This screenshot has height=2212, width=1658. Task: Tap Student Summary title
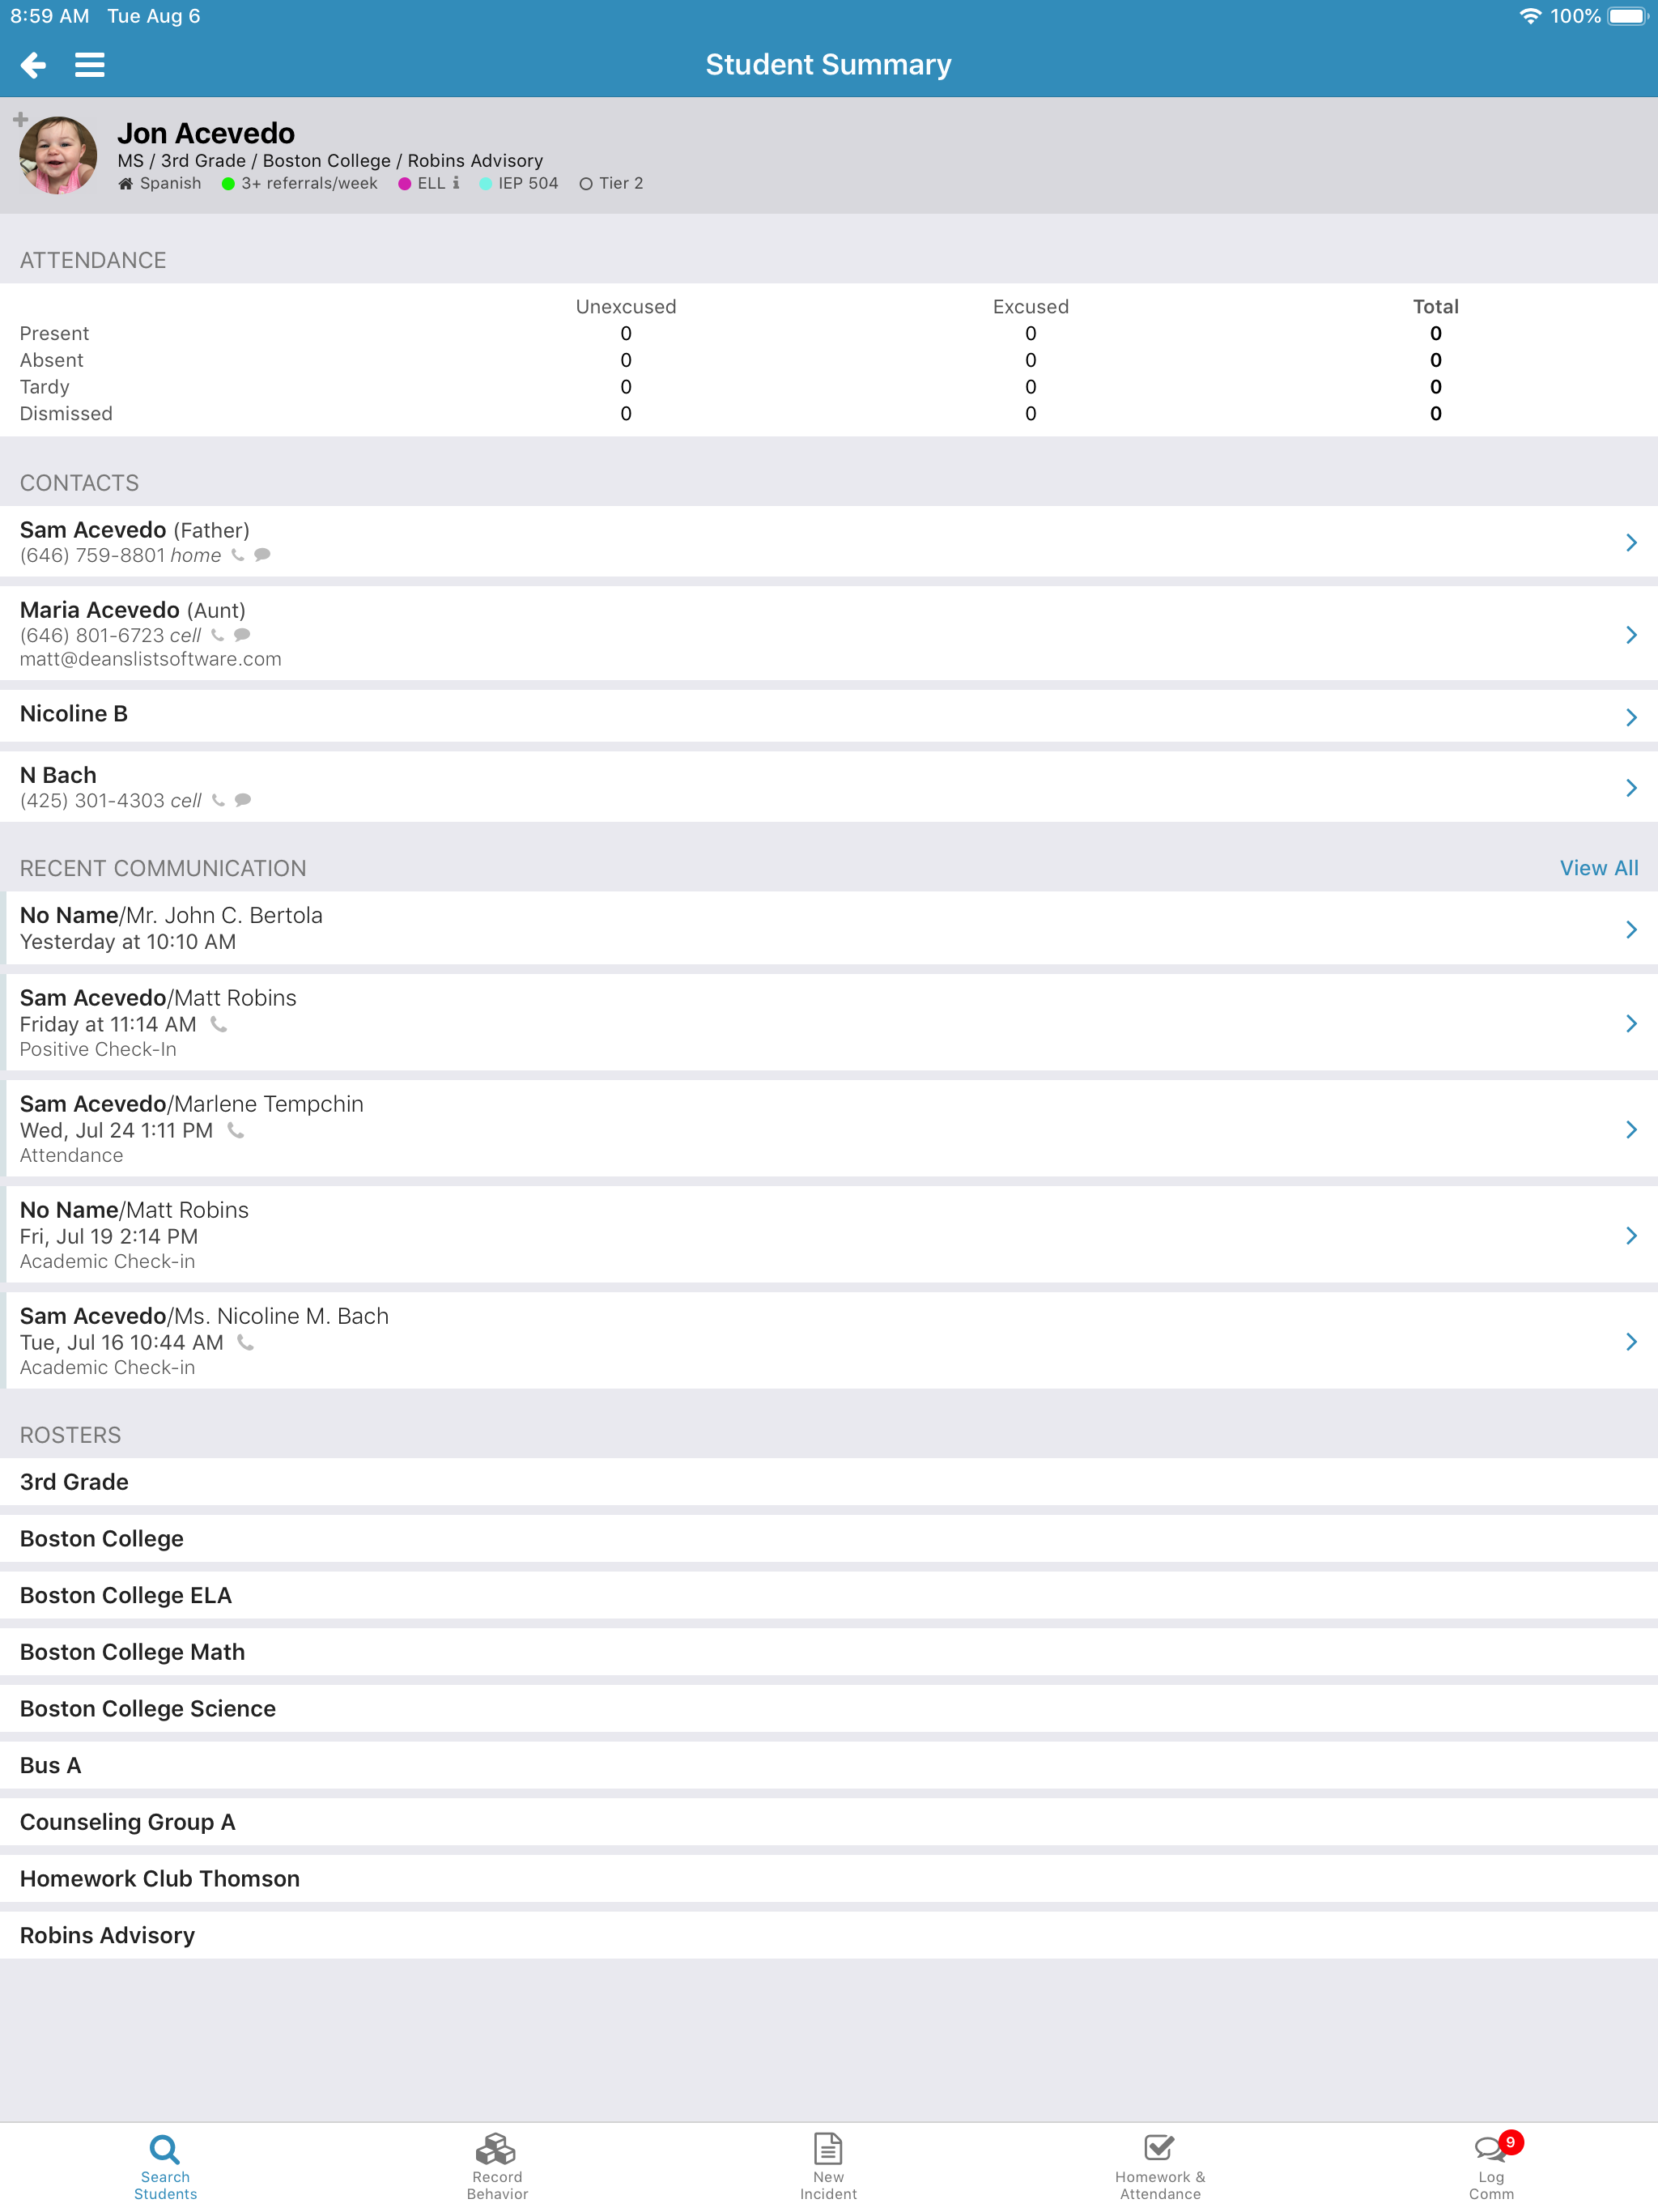[x=828, y=65]
